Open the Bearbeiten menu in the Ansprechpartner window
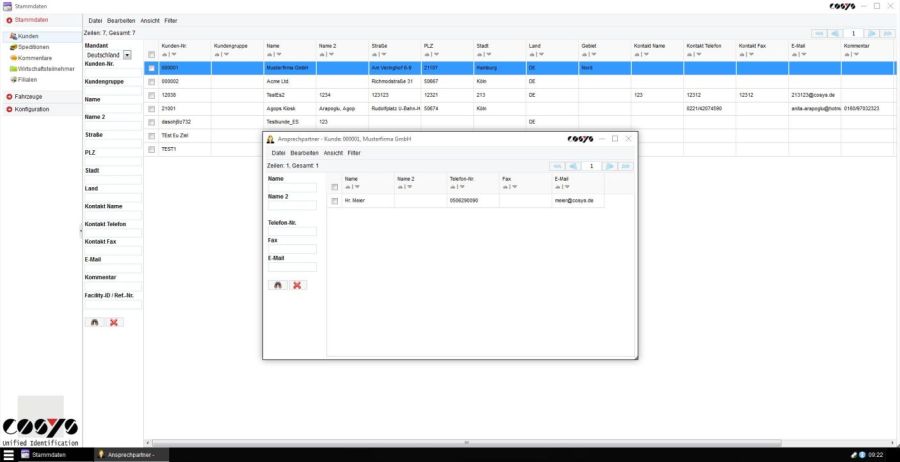The image size is (900, 462). pyautogui.click(x=304, y=153)
